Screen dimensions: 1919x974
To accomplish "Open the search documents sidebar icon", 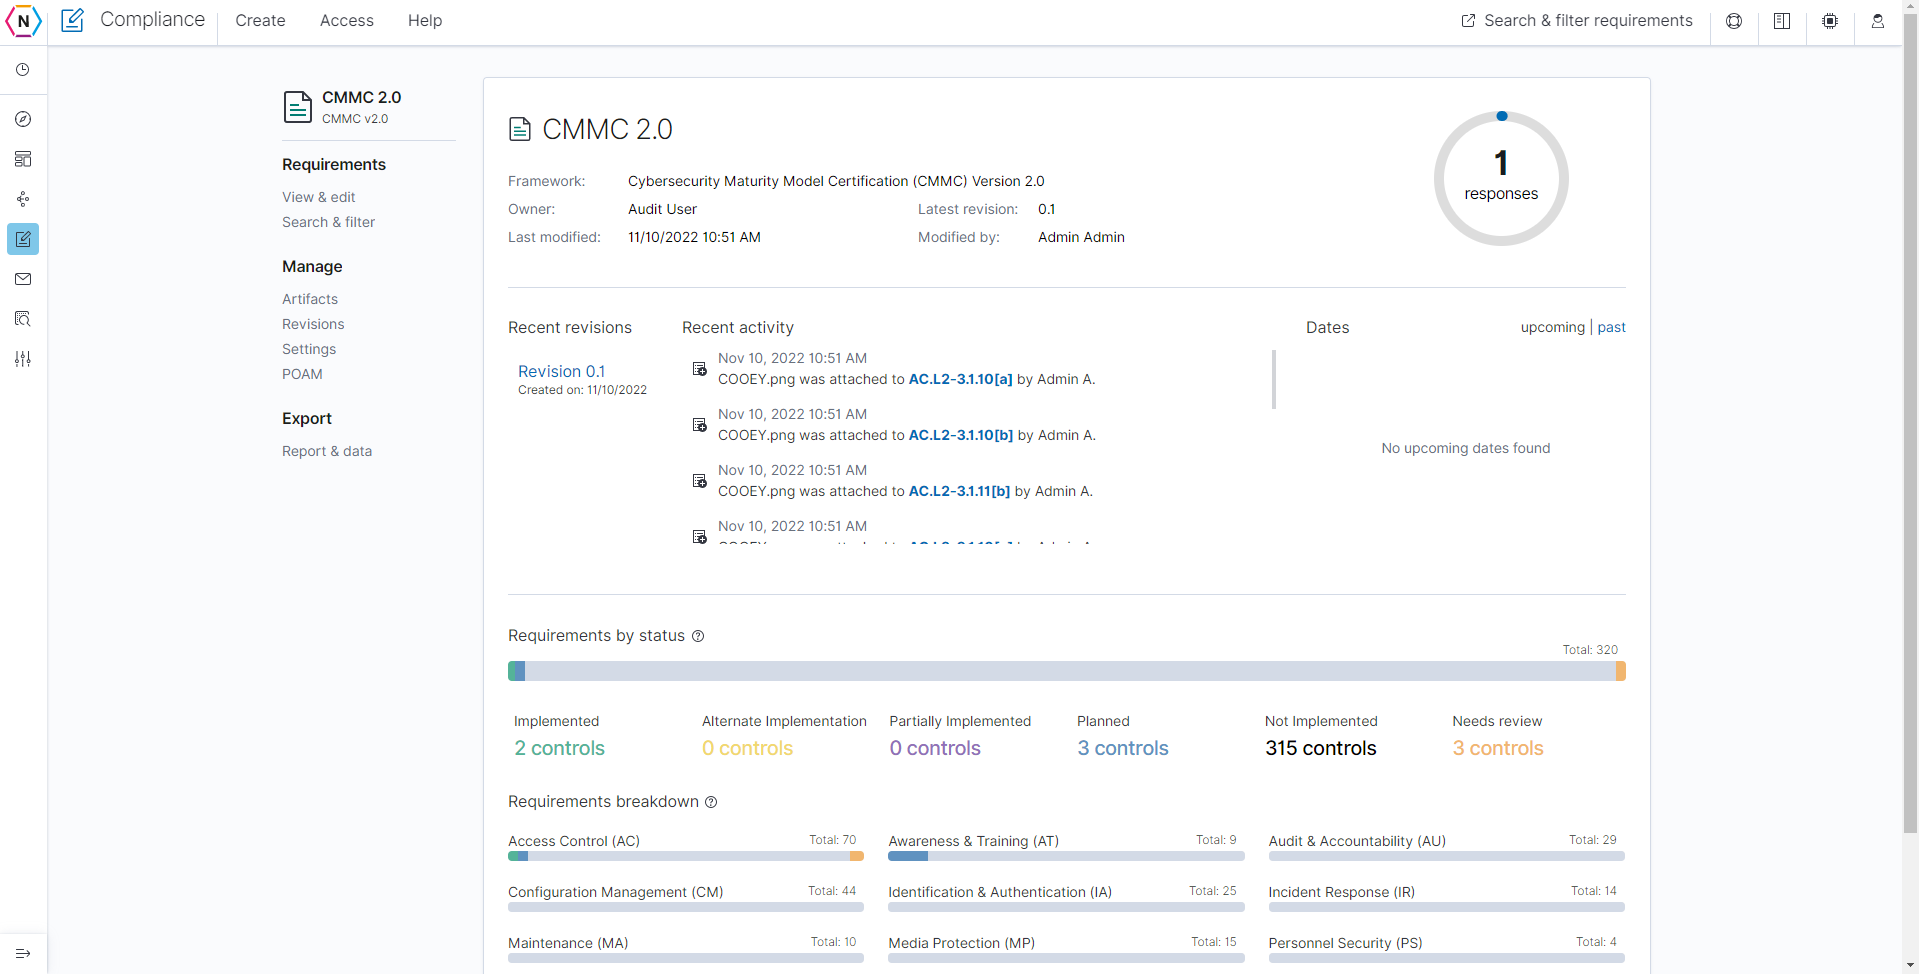I will 23,319.
